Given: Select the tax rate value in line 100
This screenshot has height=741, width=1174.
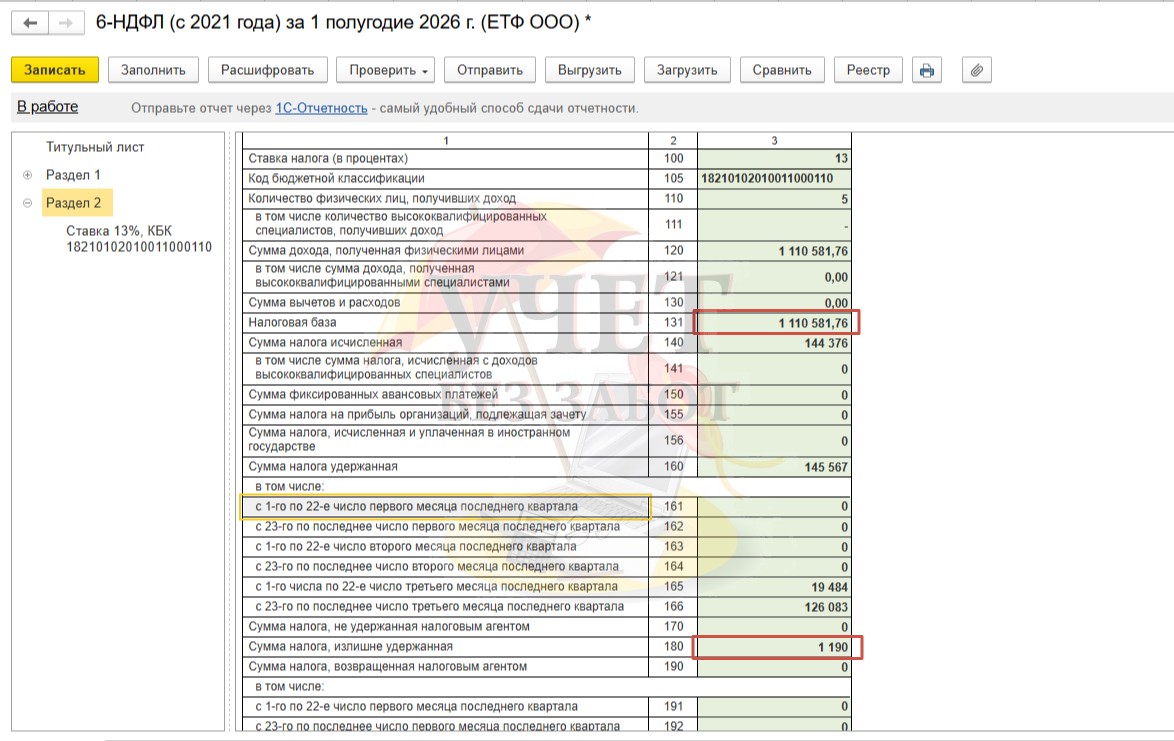Looking at the screenshot, I should click(x=774, y=159).
